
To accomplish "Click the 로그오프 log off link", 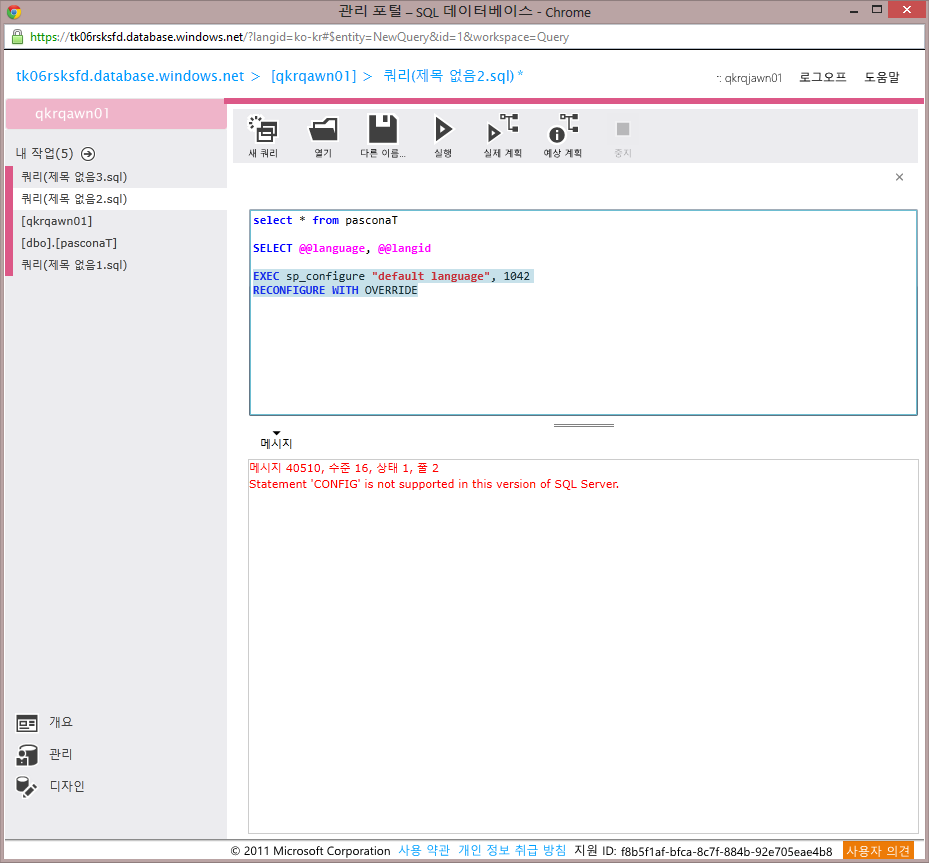I will pos(822,77).
